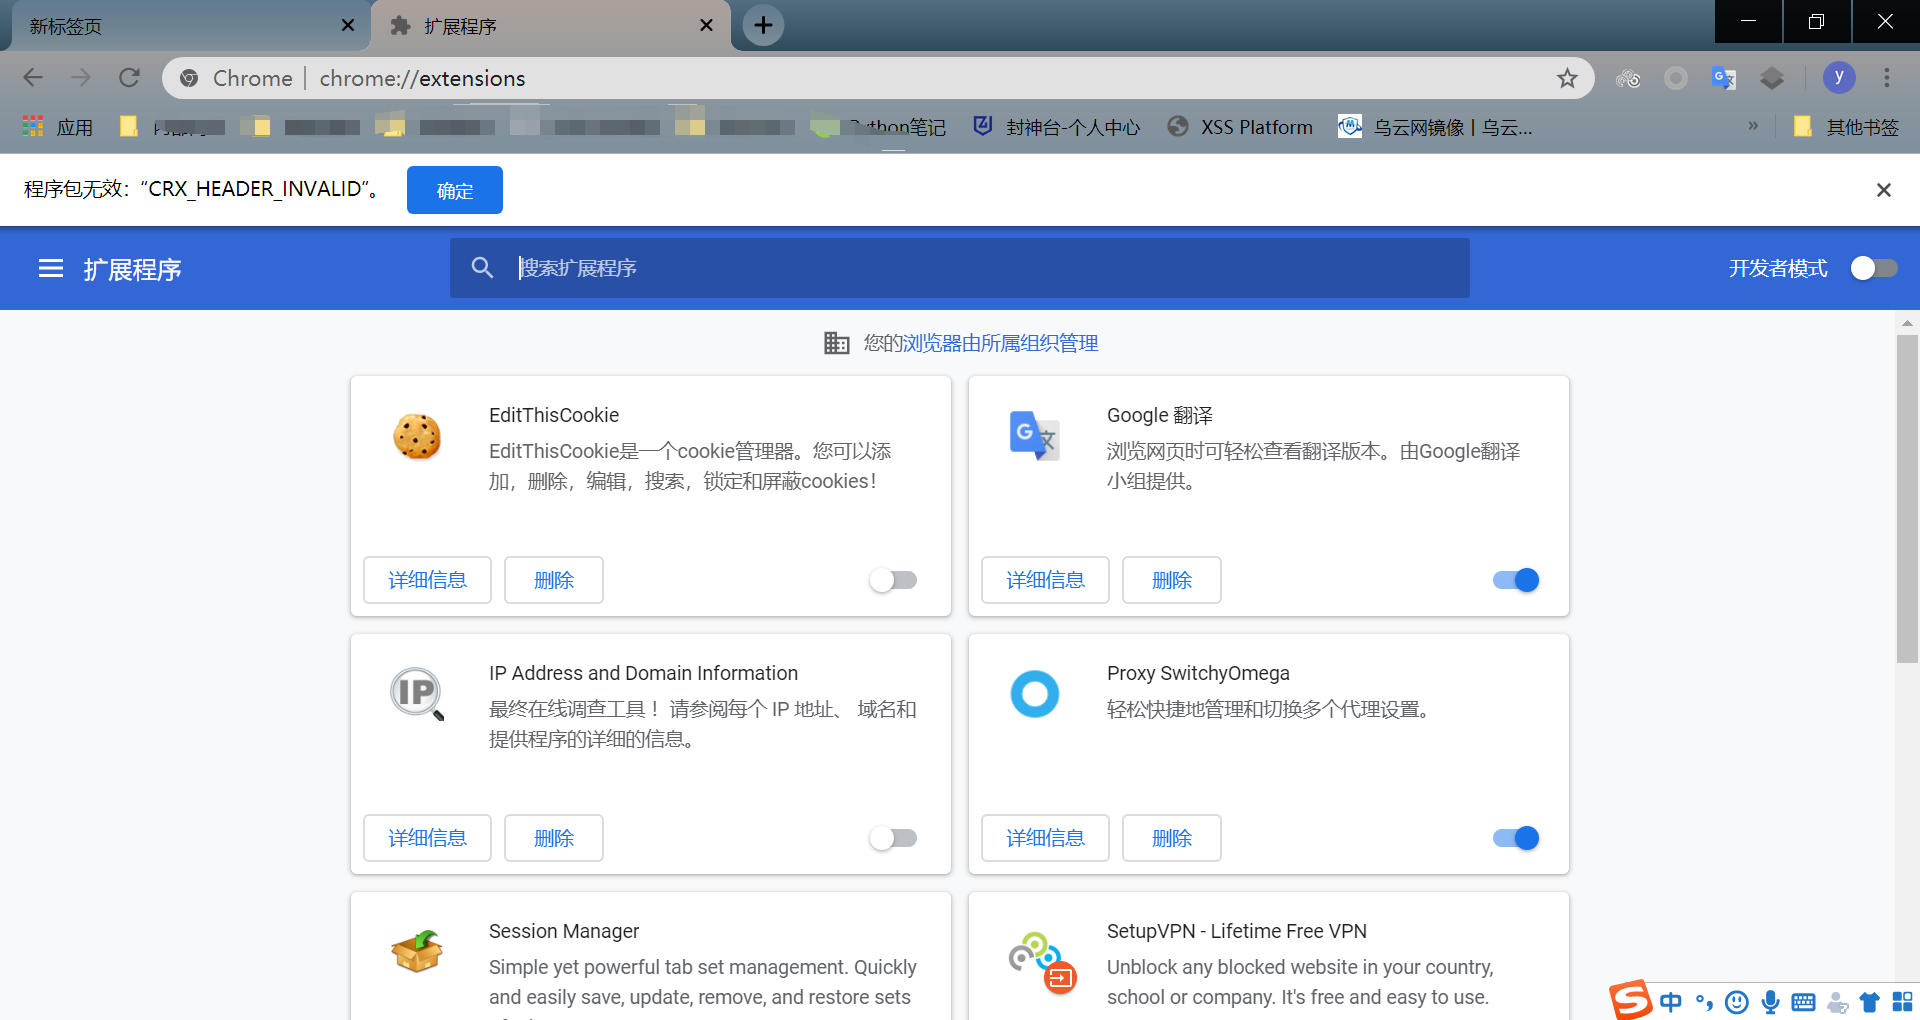The image size is (1920, 1020).
Task: Disable the Proxy SwitchyOmega toggle
Action: pyautogui.click(x=1516, y=838)
